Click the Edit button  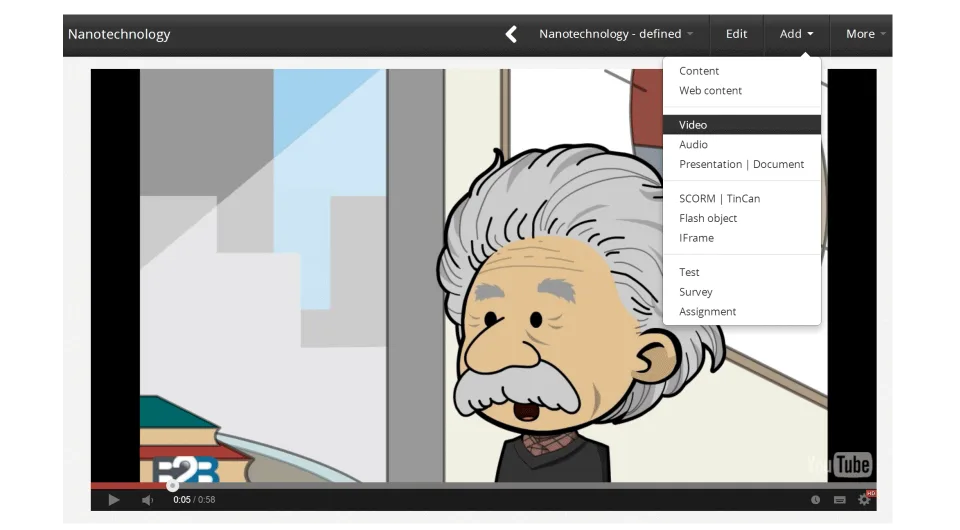click(x=736, y=34)
